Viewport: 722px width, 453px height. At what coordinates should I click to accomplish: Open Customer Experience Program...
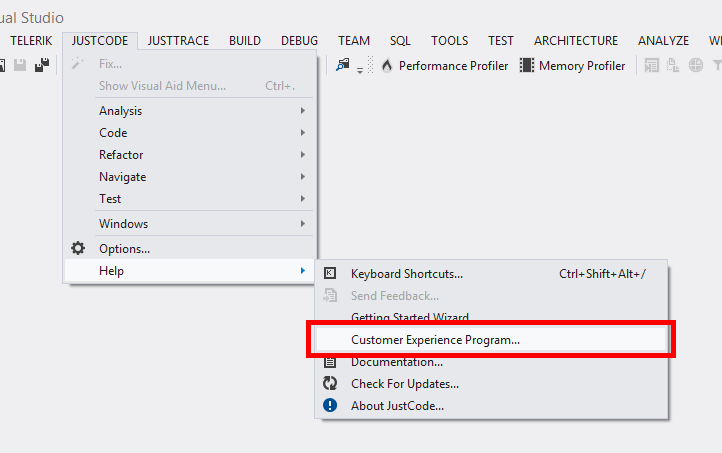[491, 340]
